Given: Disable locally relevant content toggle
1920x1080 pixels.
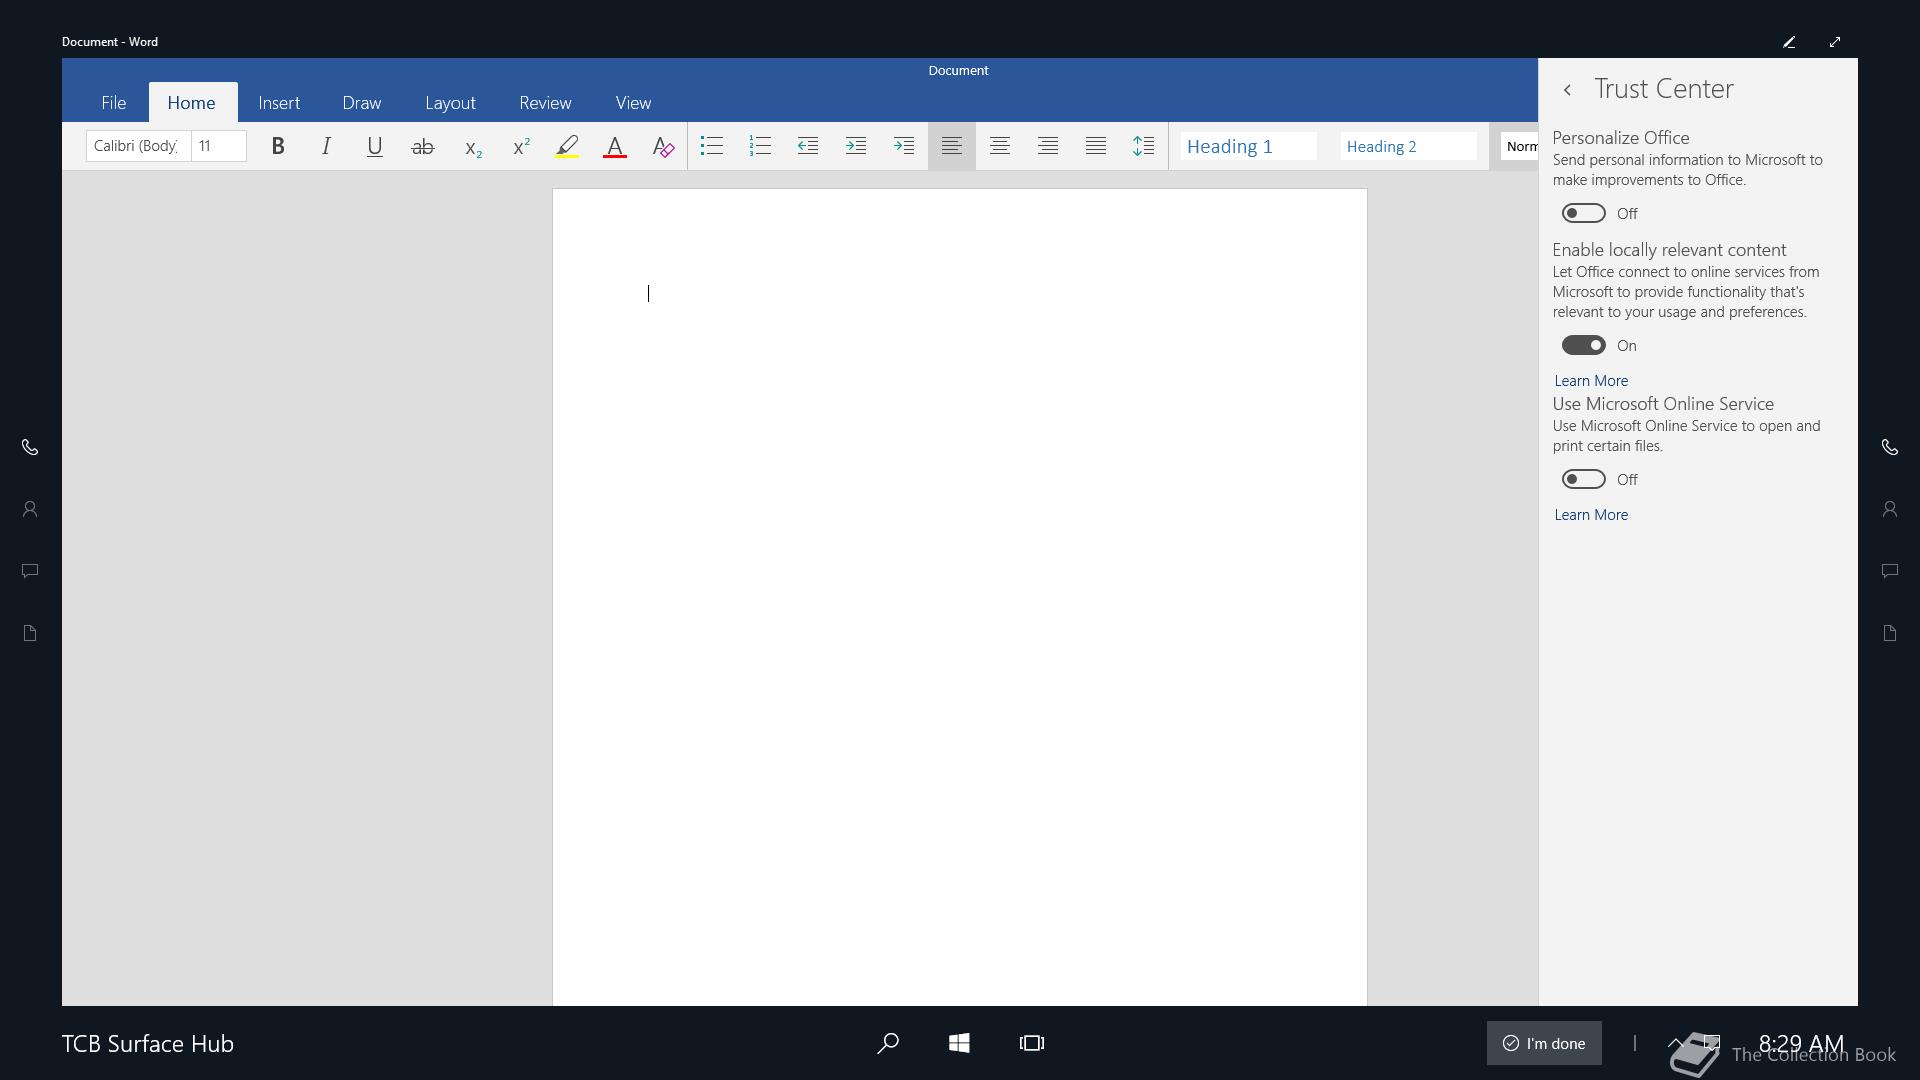Looking at the screenshot, I should 1583,345.
